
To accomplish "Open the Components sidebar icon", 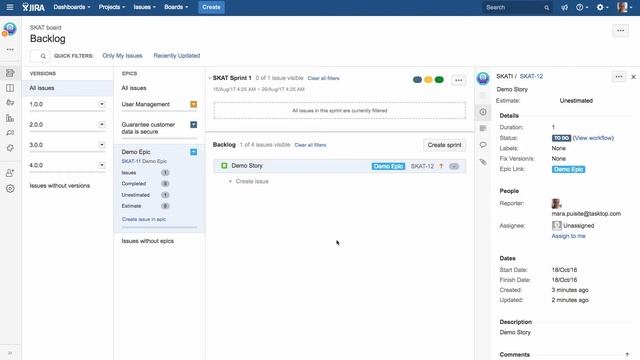I will click(10, 148).
